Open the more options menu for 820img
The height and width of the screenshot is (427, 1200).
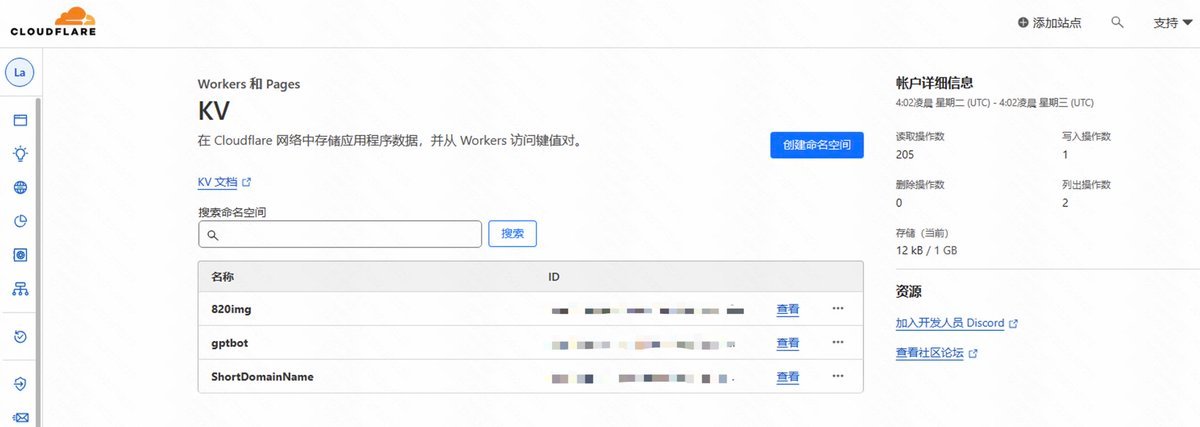838,308
